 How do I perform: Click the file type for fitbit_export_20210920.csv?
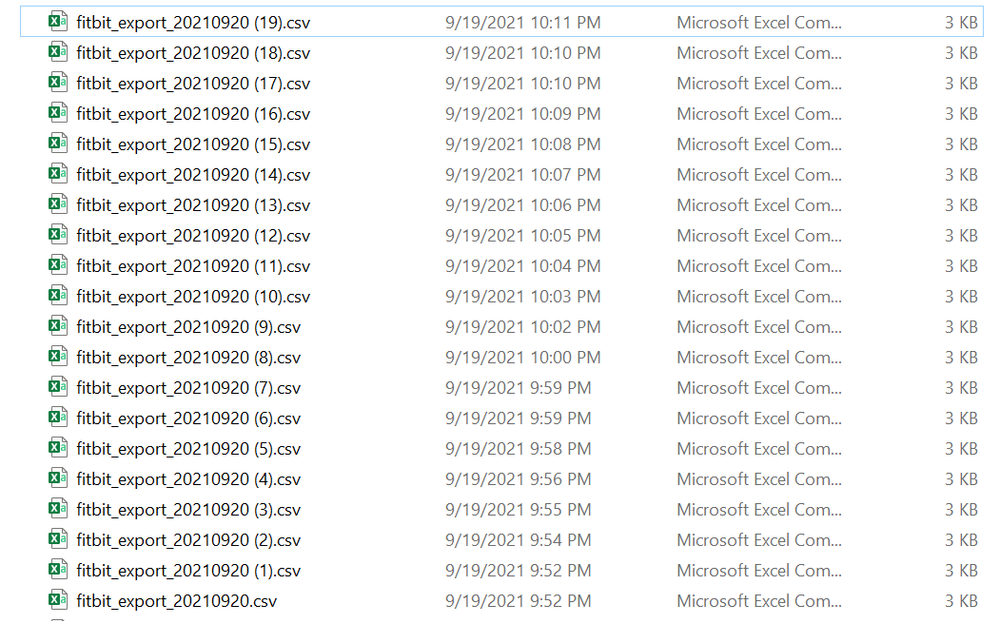tap(759, 601)
